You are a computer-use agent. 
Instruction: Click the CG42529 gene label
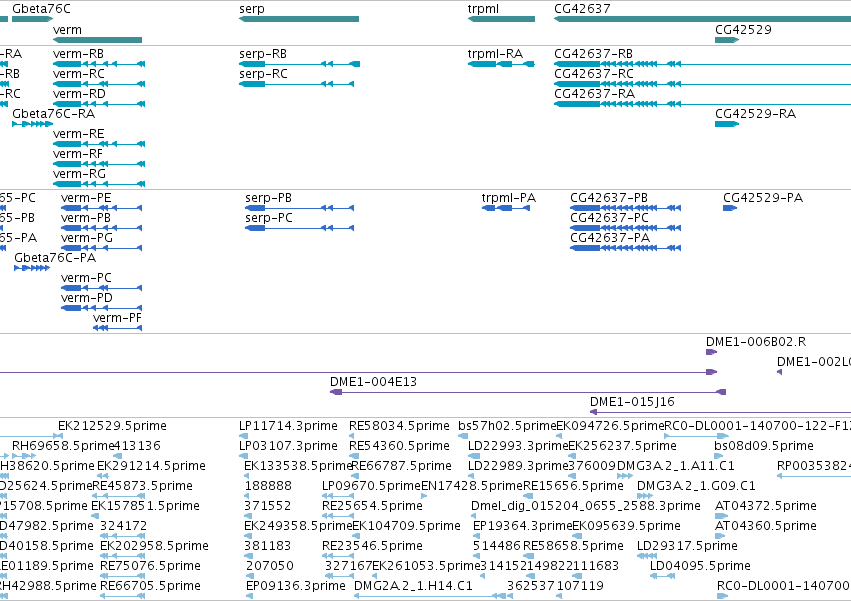pos(743,30)
